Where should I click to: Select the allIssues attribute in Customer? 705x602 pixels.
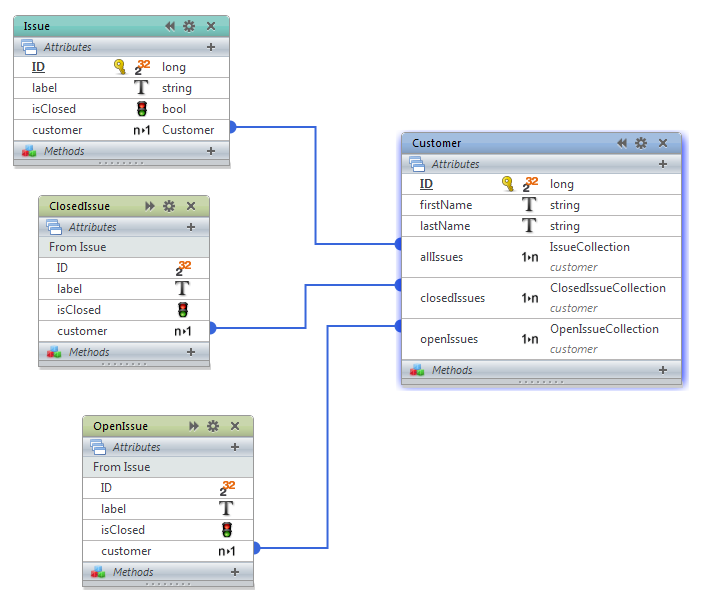coord(441,257)
